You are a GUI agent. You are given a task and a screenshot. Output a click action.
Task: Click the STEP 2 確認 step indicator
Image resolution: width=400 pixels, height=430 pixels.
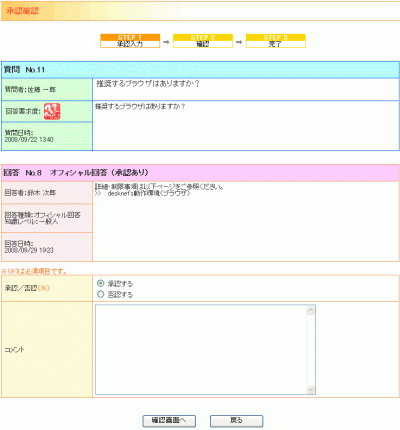203,41
